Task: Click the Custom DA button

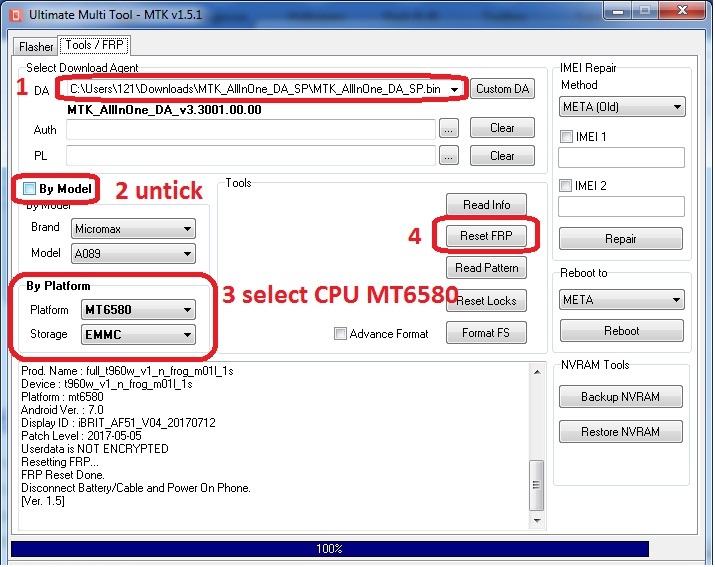Action: (x=502, y=89)
